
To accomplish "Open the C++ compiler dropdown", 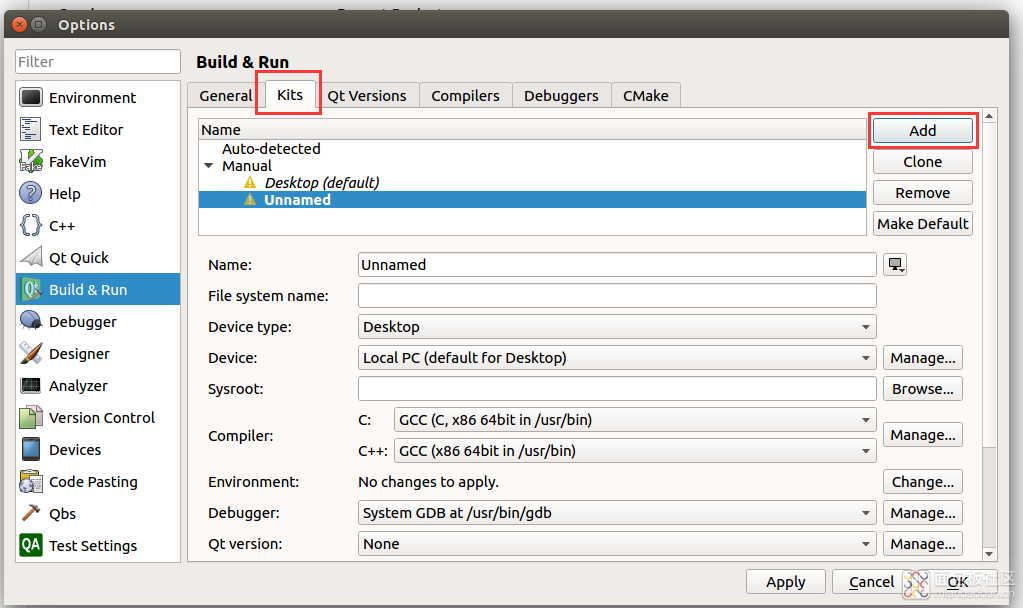I will (x=635, y=451).
